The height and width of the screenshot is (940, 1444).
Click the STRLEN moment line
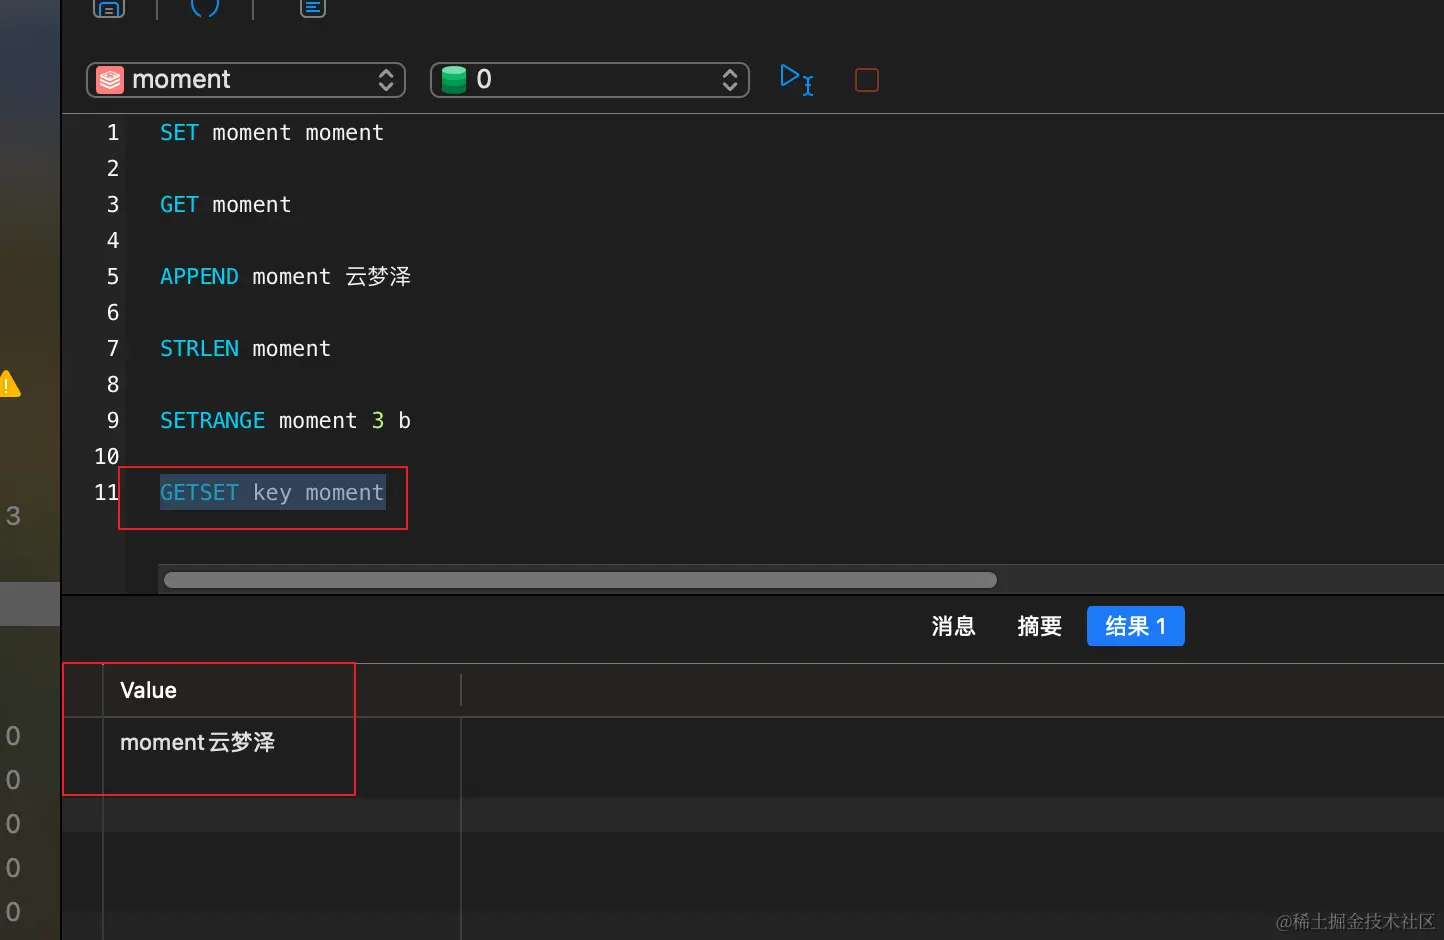[245, 349]
